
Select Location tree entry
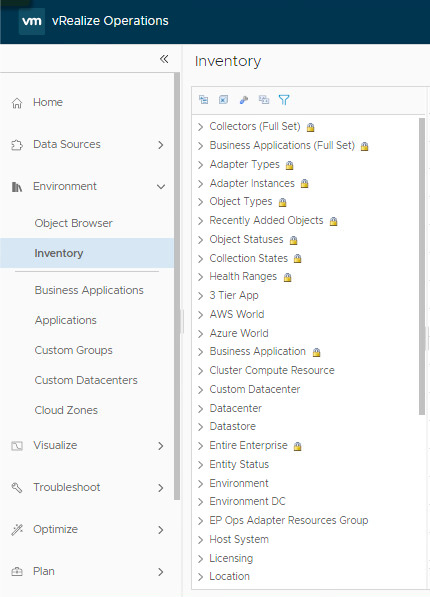229,576
